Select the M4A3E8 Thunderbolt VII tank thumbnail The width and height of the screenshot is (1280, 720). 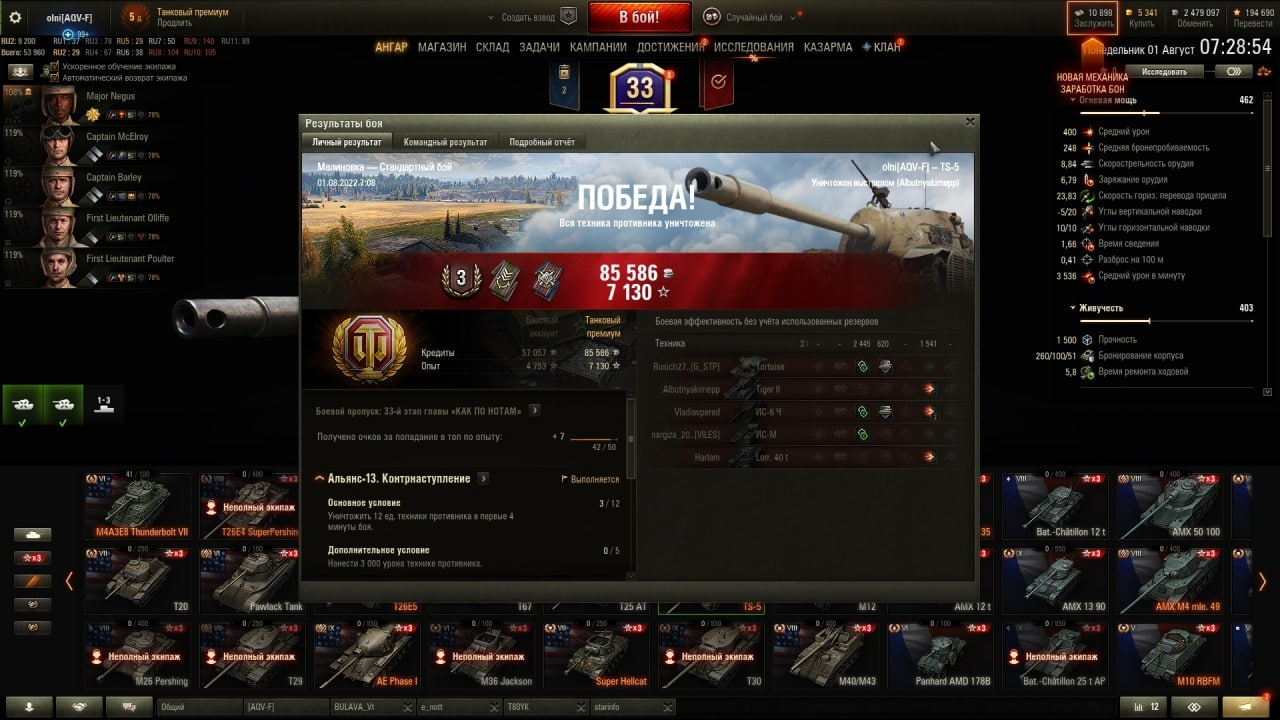point(138,506)
